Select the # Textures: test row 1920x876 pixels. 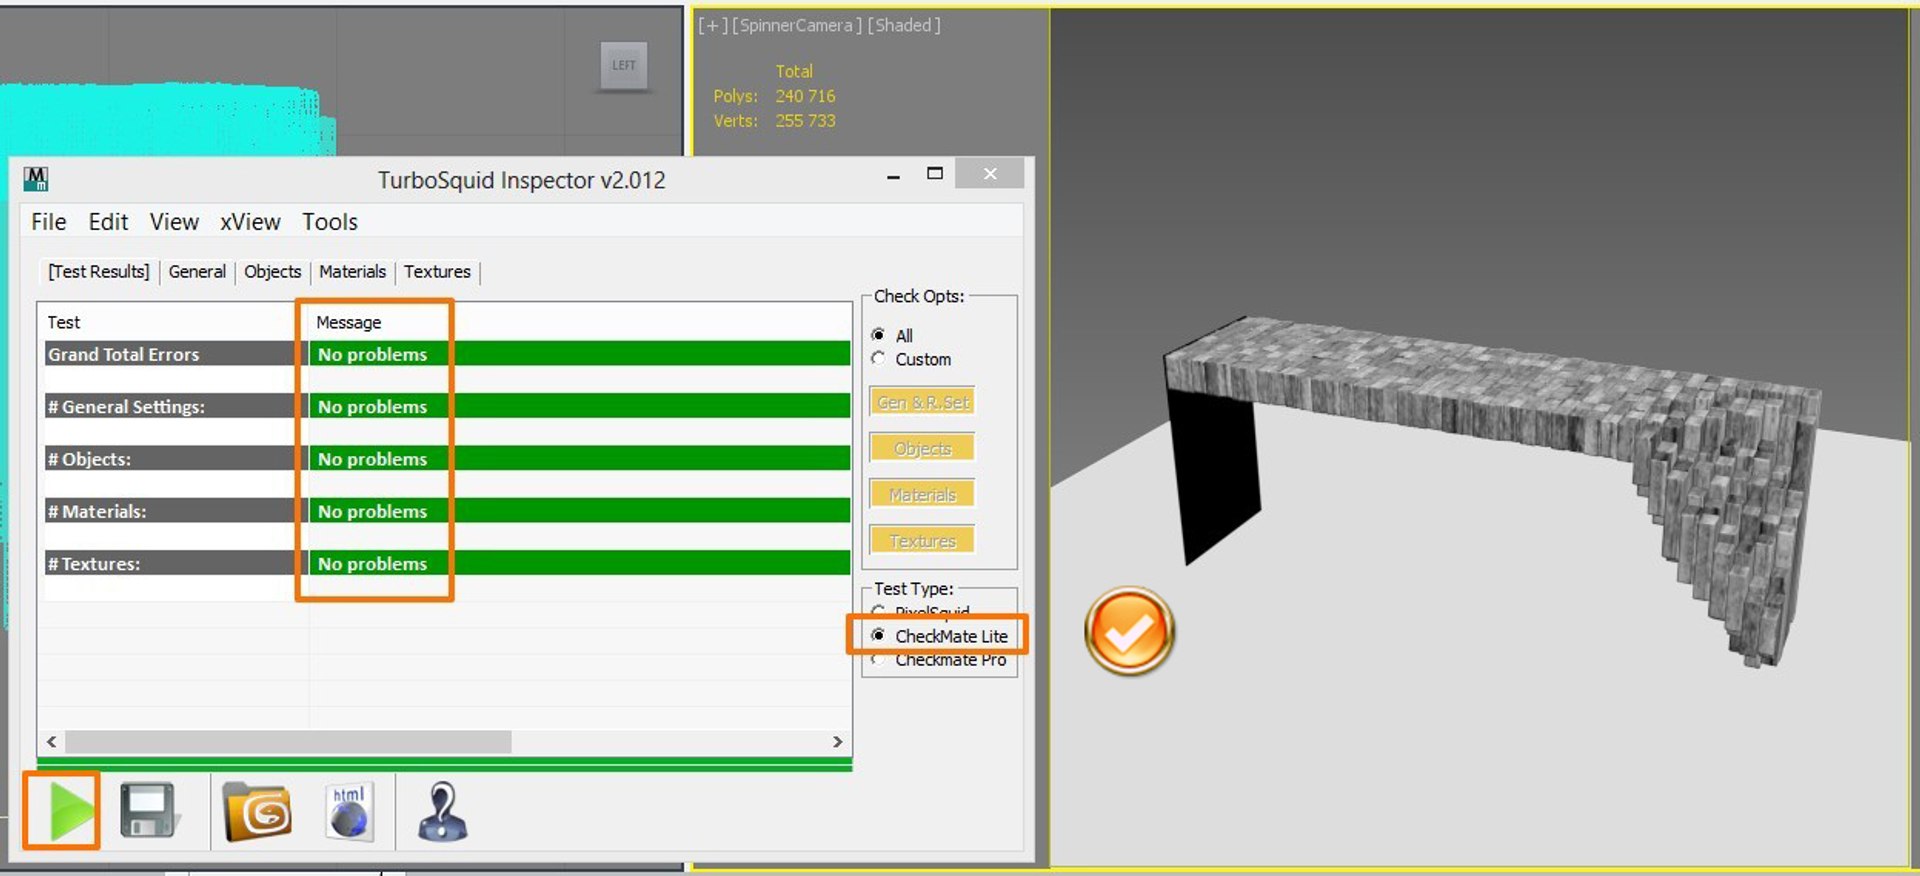point(448,563)
